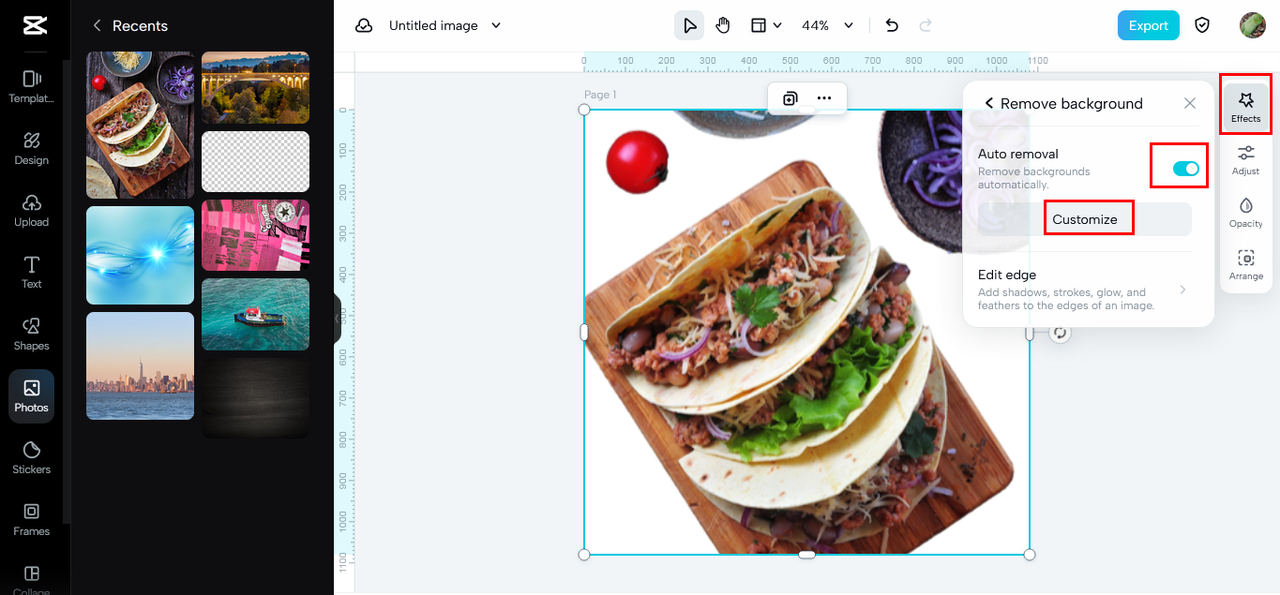Select the pointer selection tool

tap(689, 26)
